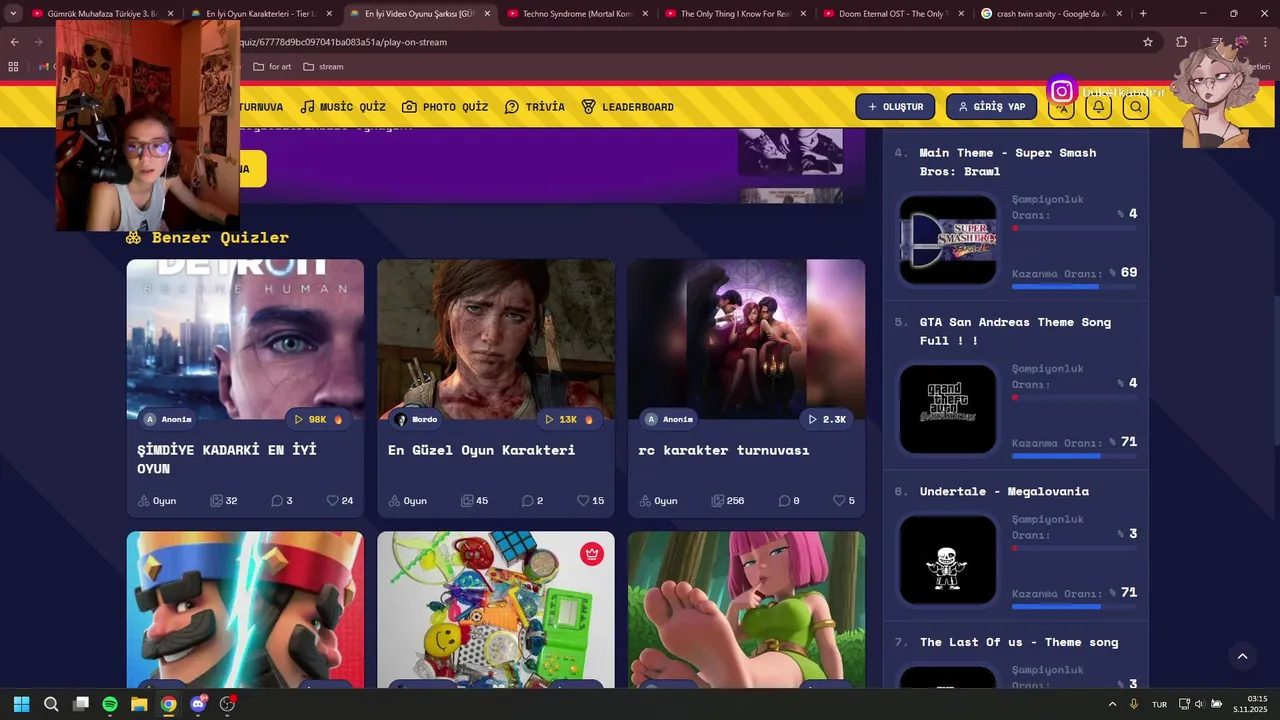This screenshot has width=1280, height=720.
Task: Open MUSİC QUİZ in the navigation
Action: tap(343, 107)
